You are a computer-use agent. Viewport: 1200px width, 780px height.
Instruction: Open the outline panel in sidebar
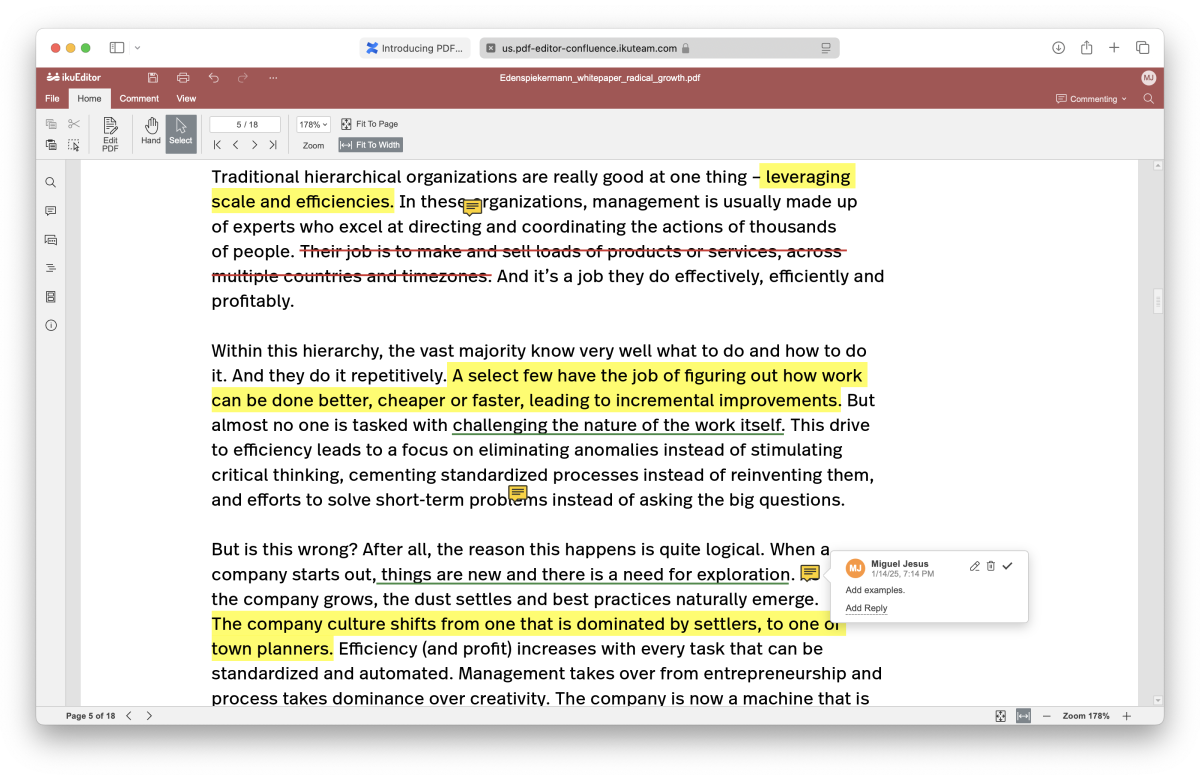(51, 268)
